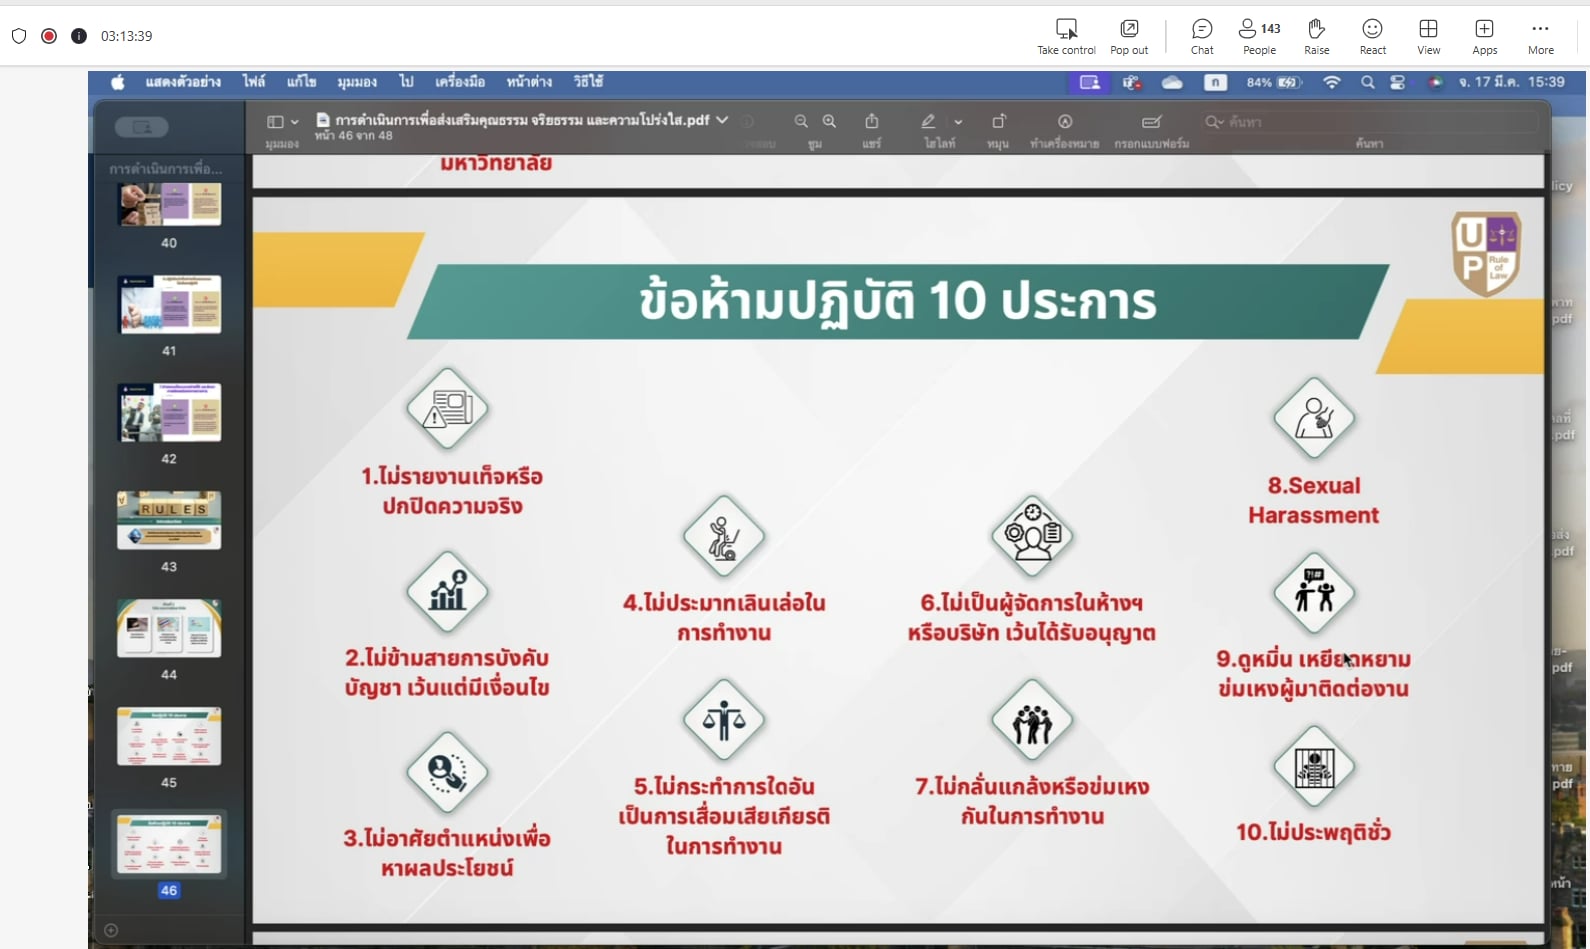Click Take control in meeting toolbar
1590x949 pixels.
[1066, 36]
